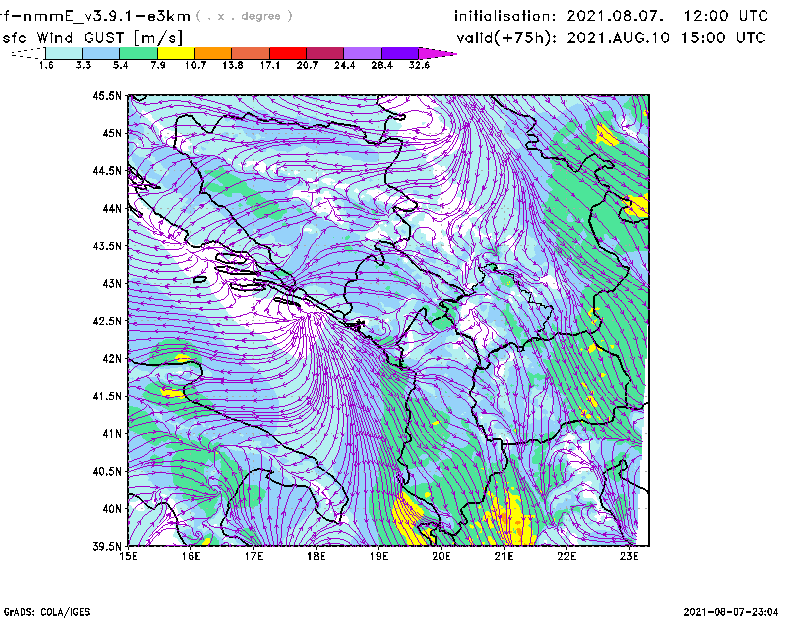
Task: Click the legend value "20.7"
Action: point(307,65)
